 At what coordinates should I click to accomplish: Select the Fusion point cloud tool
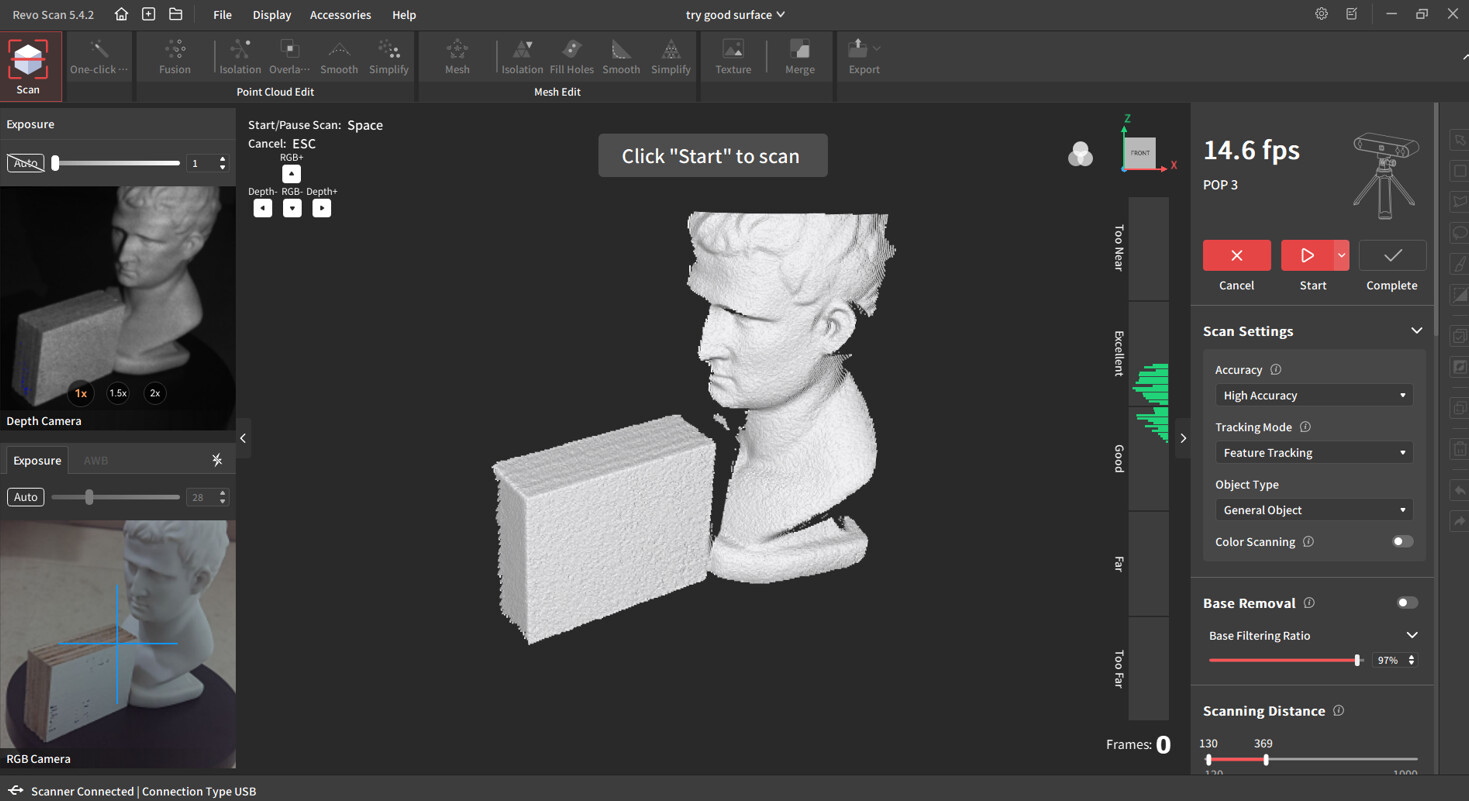point(174,57)
